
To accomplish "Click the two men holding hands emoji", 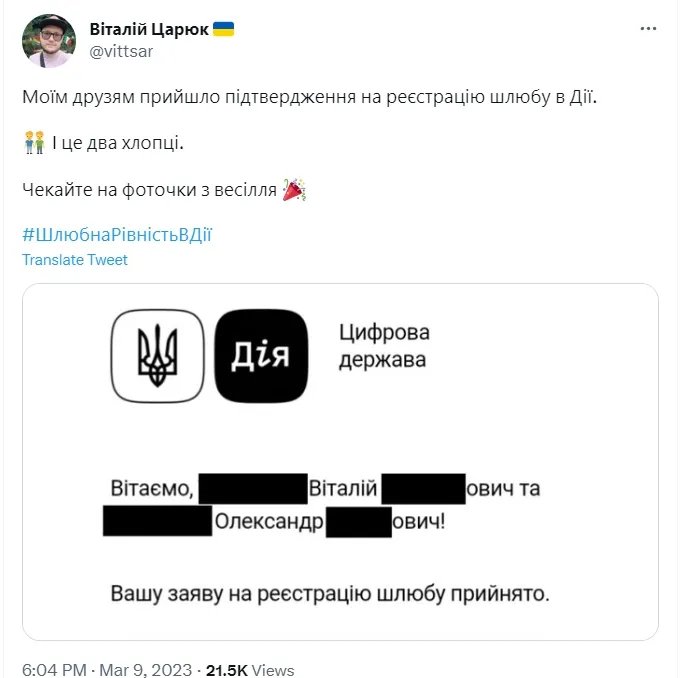I will pyautogui.click(x=33, y=143).
